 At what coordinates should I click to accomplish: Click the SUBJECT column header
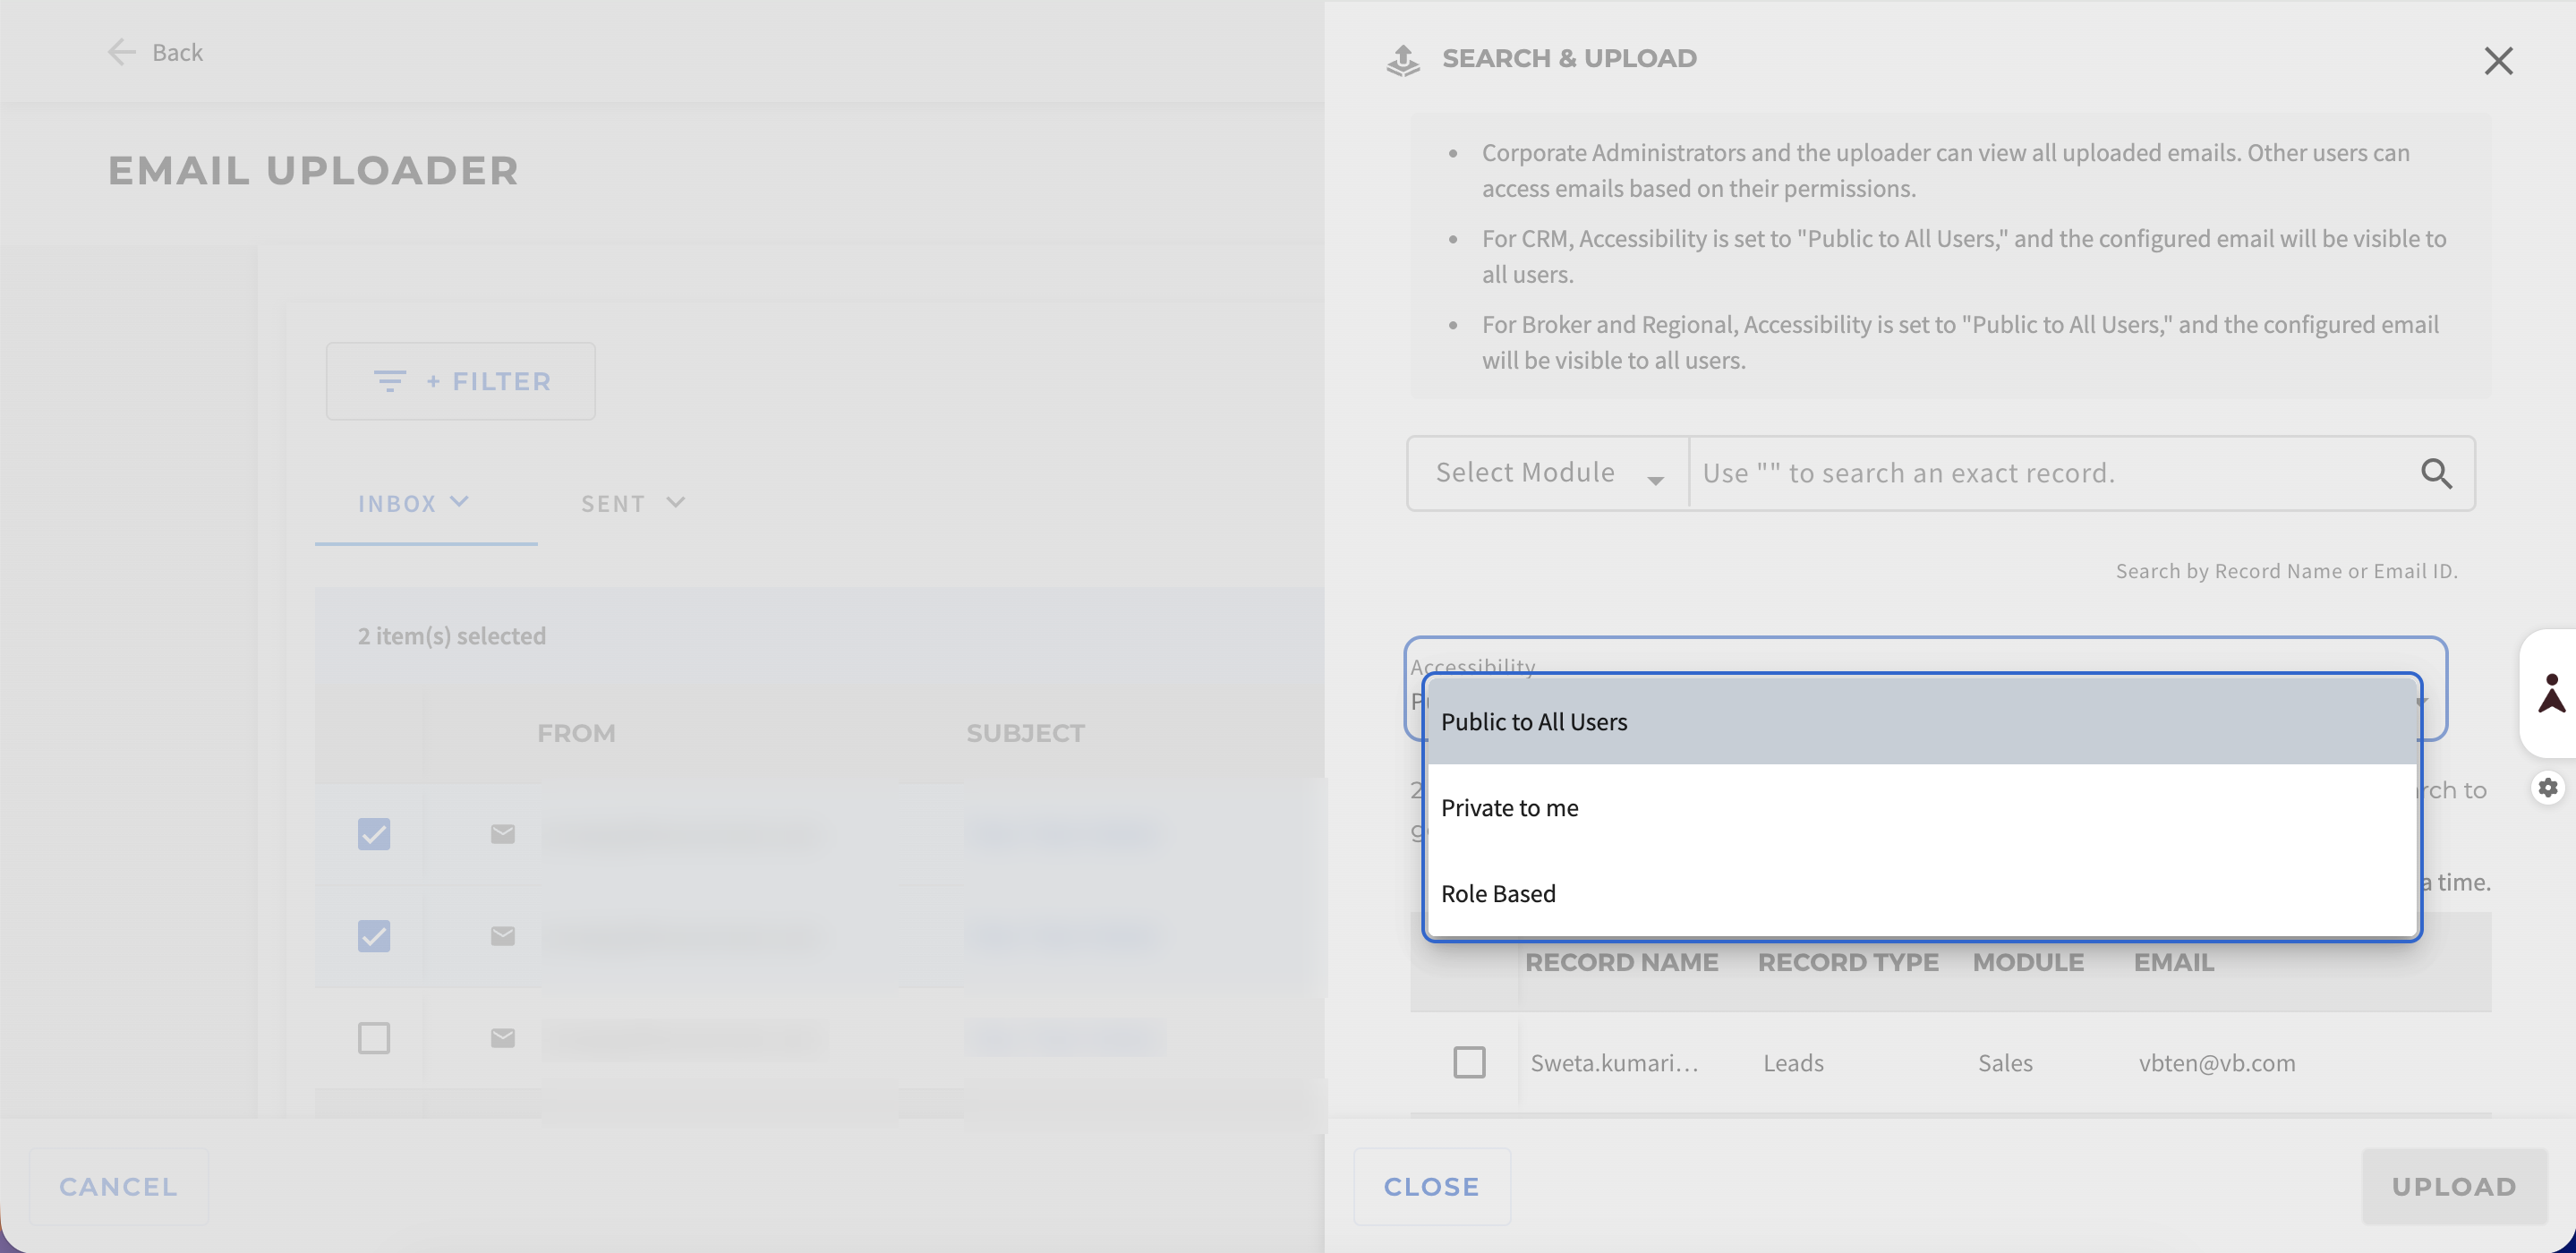tap(1025, 733)
